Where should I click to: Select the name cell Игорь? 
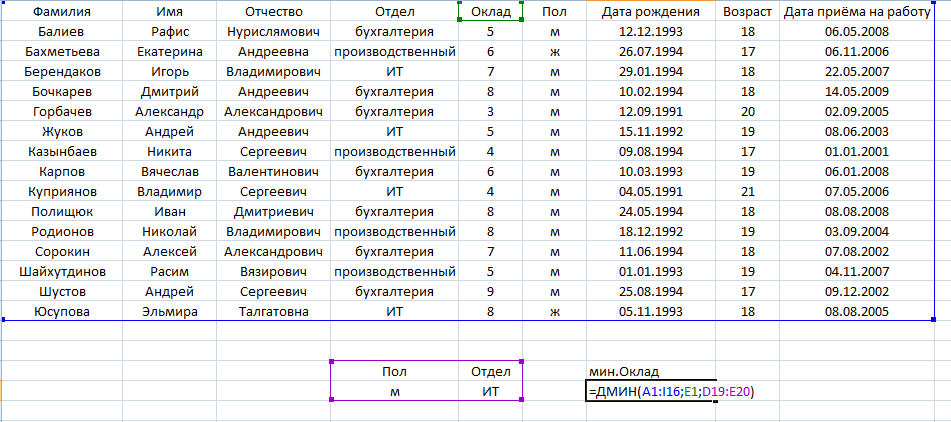point(169,72)
